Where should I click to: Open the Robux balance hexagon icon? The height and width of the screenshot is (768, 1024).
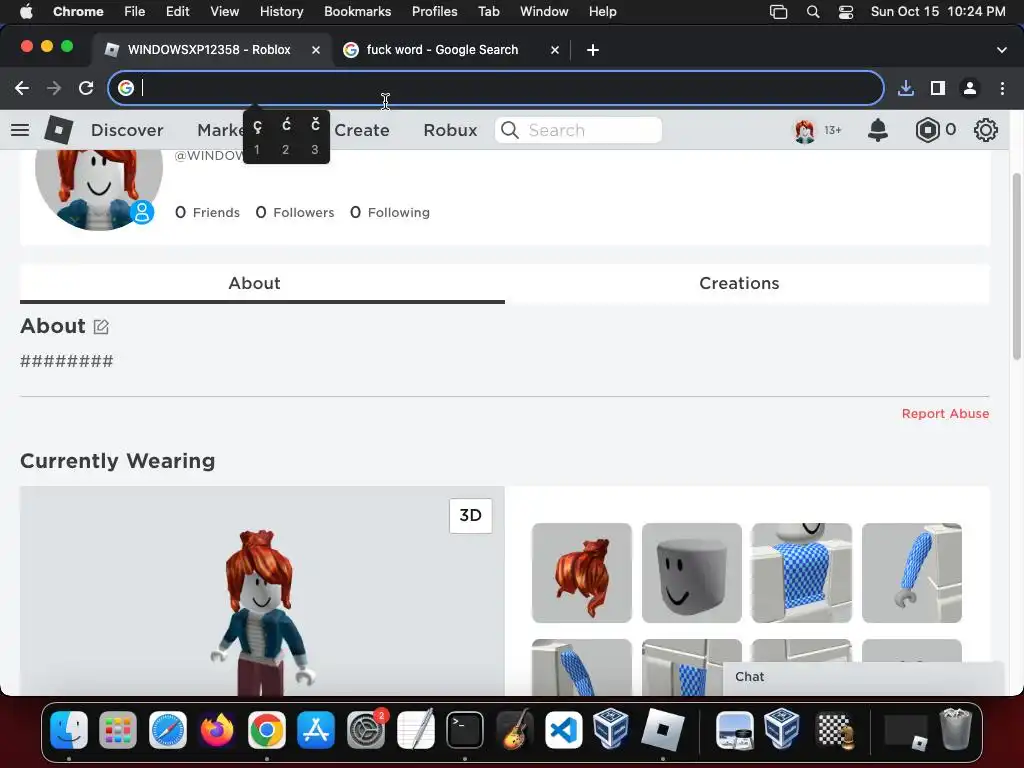coord(927,130)
